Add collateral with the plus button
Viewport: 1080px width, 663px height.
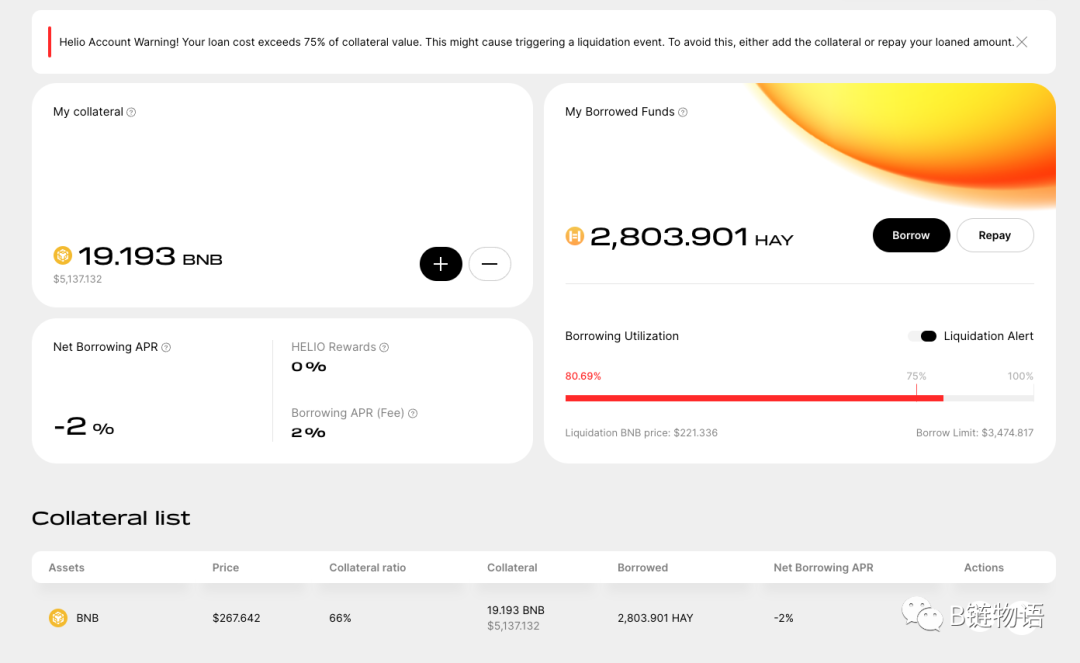(441, 264)
